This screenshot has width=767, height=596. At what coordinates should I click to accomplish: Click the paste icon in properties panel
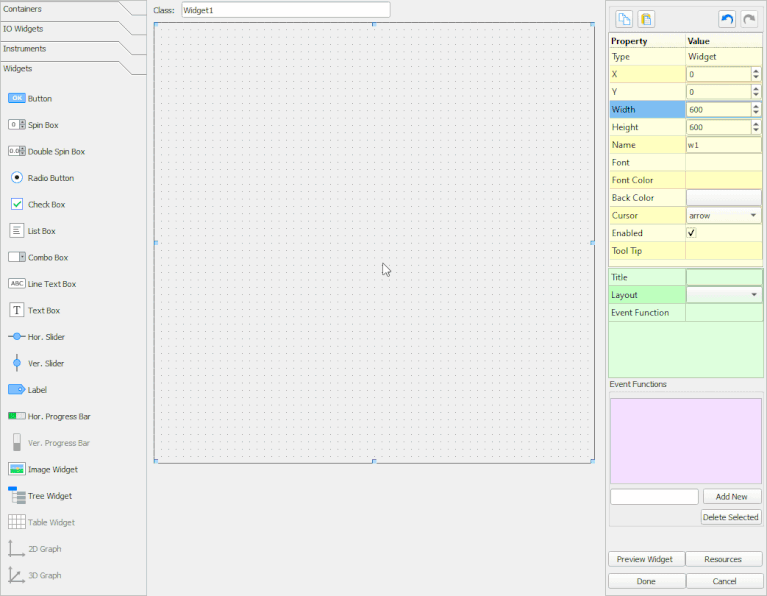pyautogui.click(x=646, y=19)
